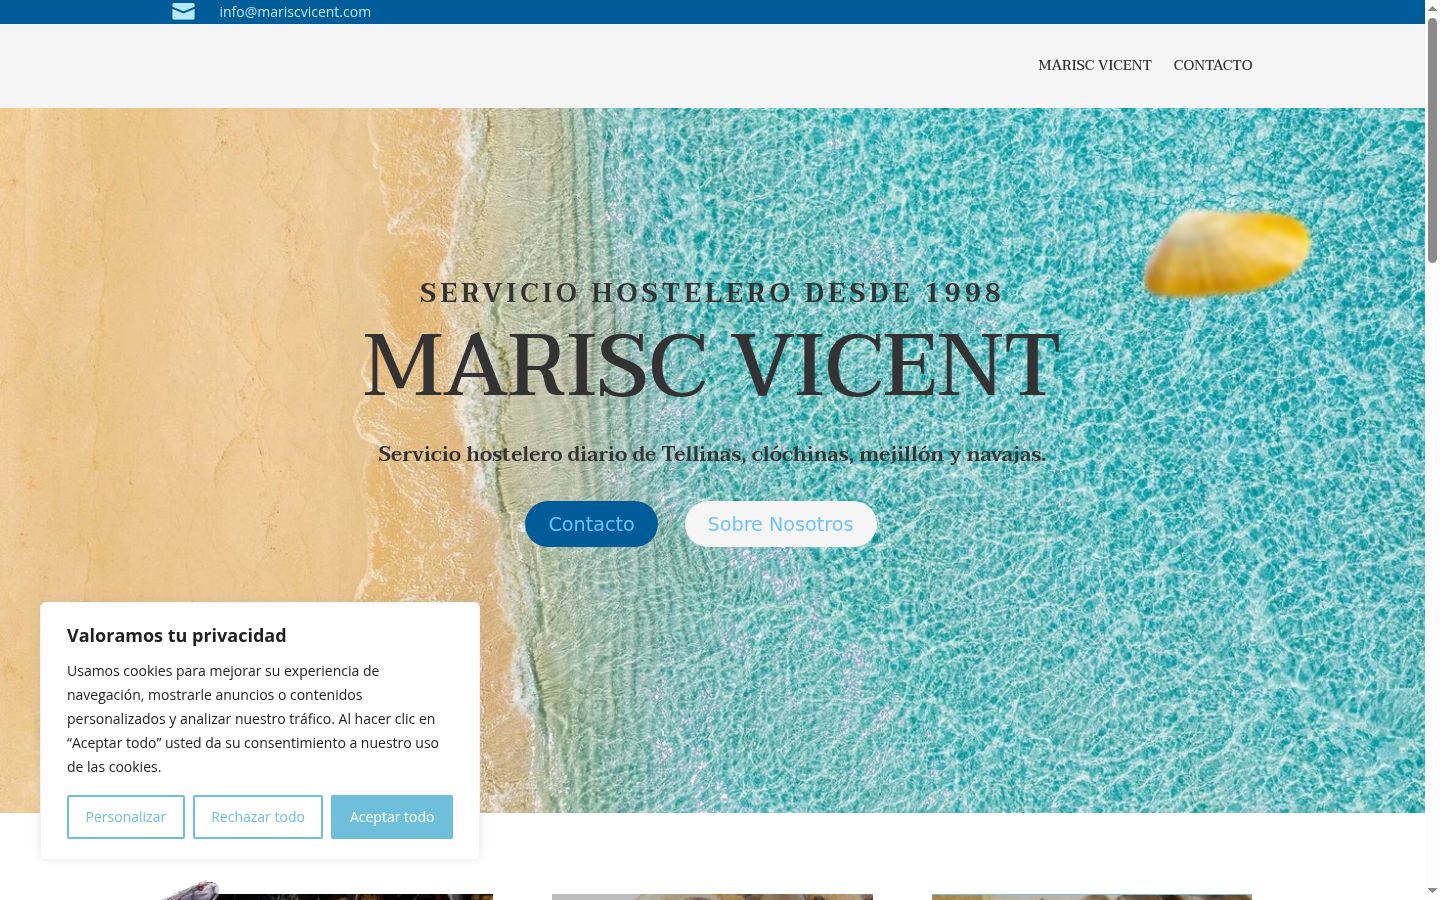Accept cookies with Aceptar todo
Screen dimensions: 1440x900
(392, 817)
